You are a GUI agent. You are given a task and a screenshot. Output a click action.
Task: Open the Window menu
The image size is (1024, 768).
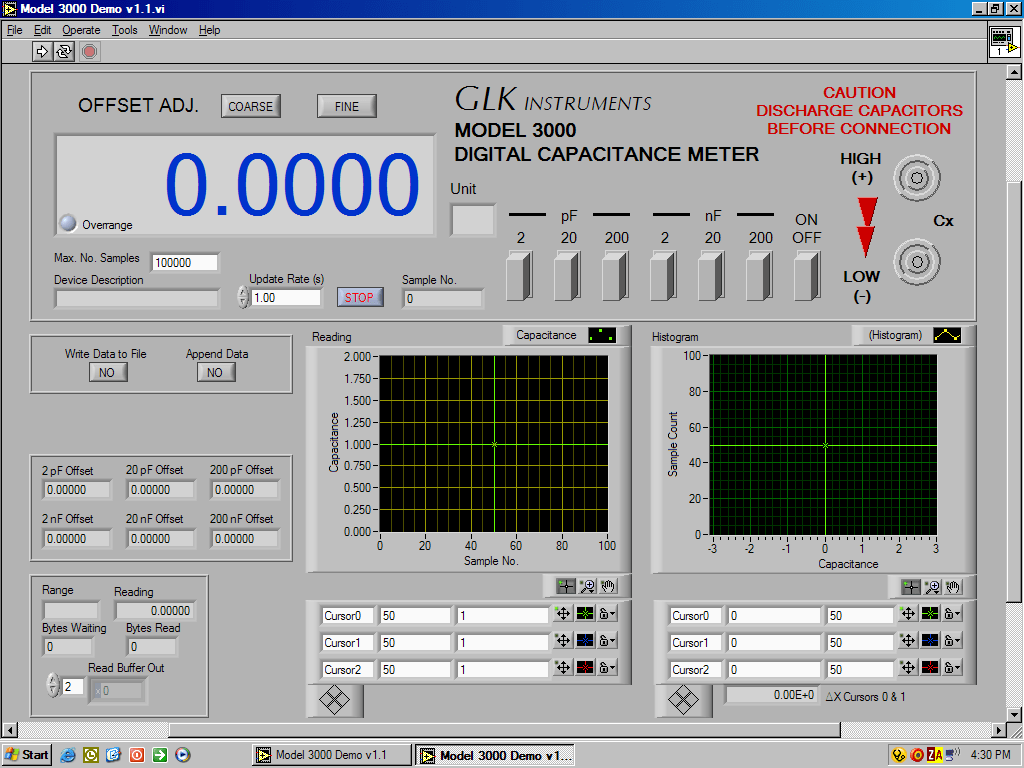[x=168, y=30]
